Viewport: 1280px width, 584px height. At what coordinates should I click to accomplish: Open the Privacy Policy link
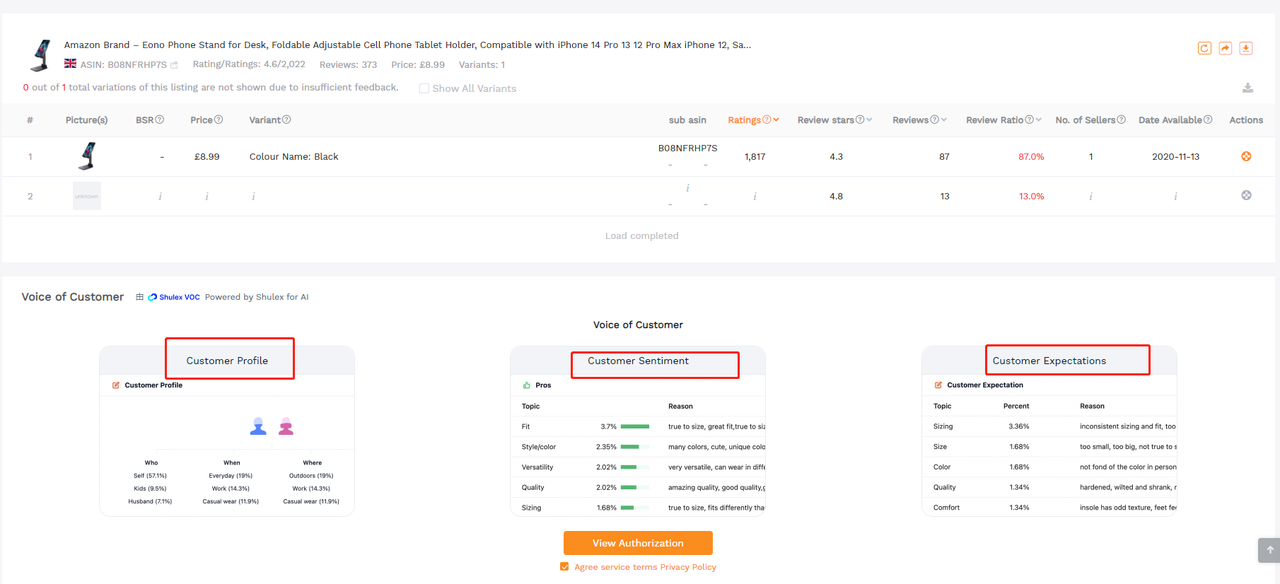(688, 567)
